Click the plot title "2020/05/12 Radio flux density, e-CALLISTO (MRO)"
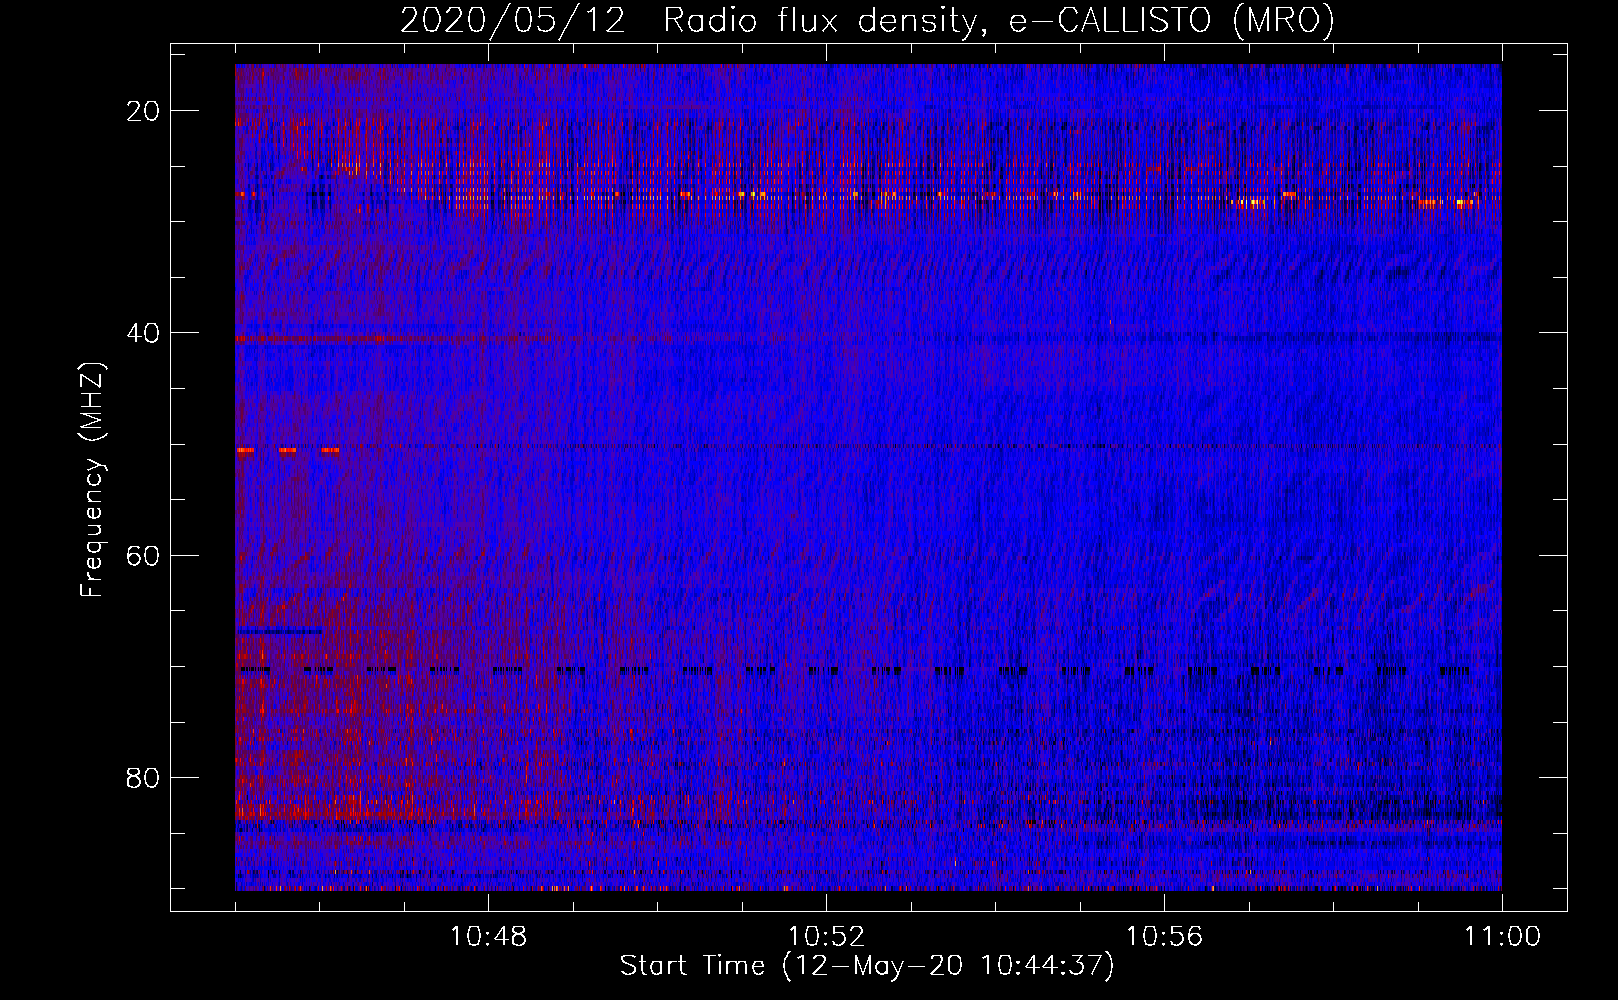1618x1000 pixels. click(867, 21)
